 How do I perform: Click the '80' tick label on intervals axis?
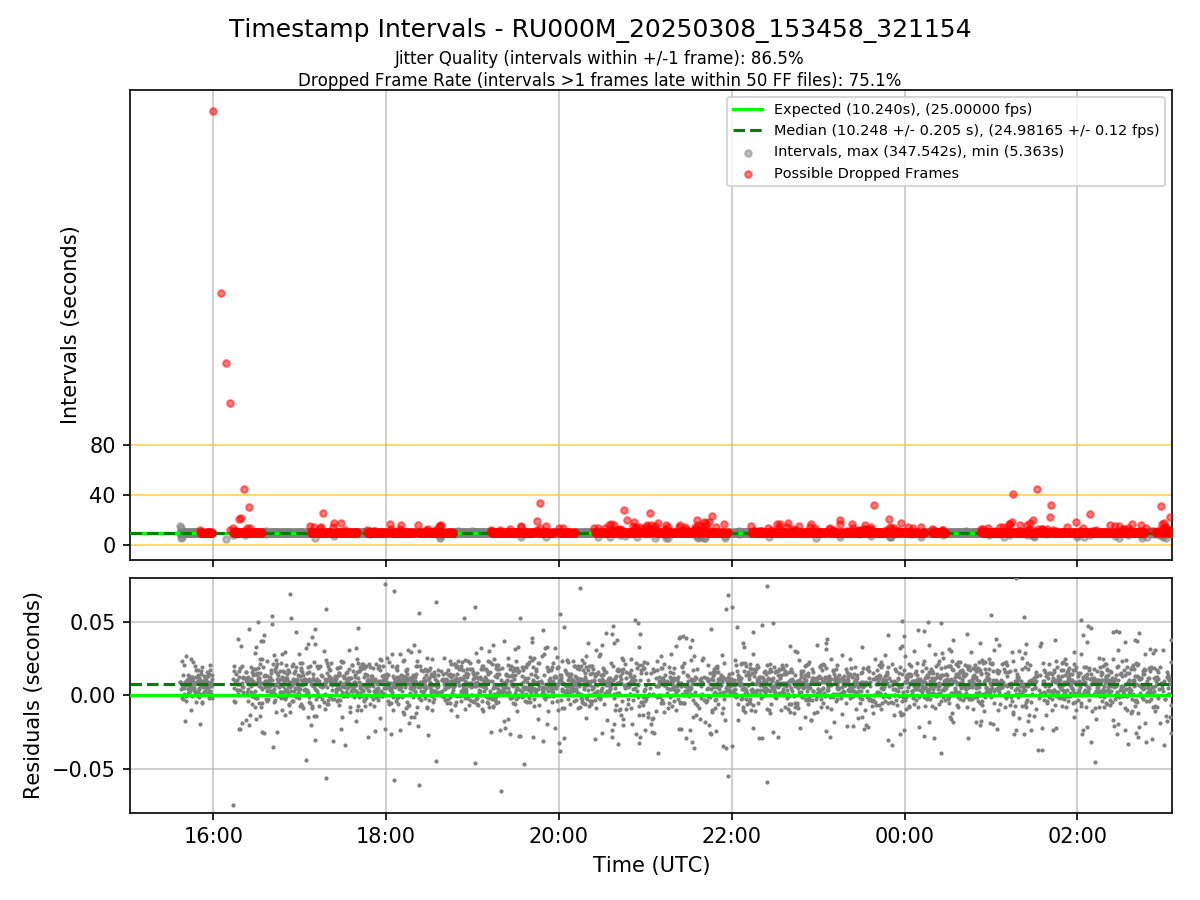click(x=104, y=446)
